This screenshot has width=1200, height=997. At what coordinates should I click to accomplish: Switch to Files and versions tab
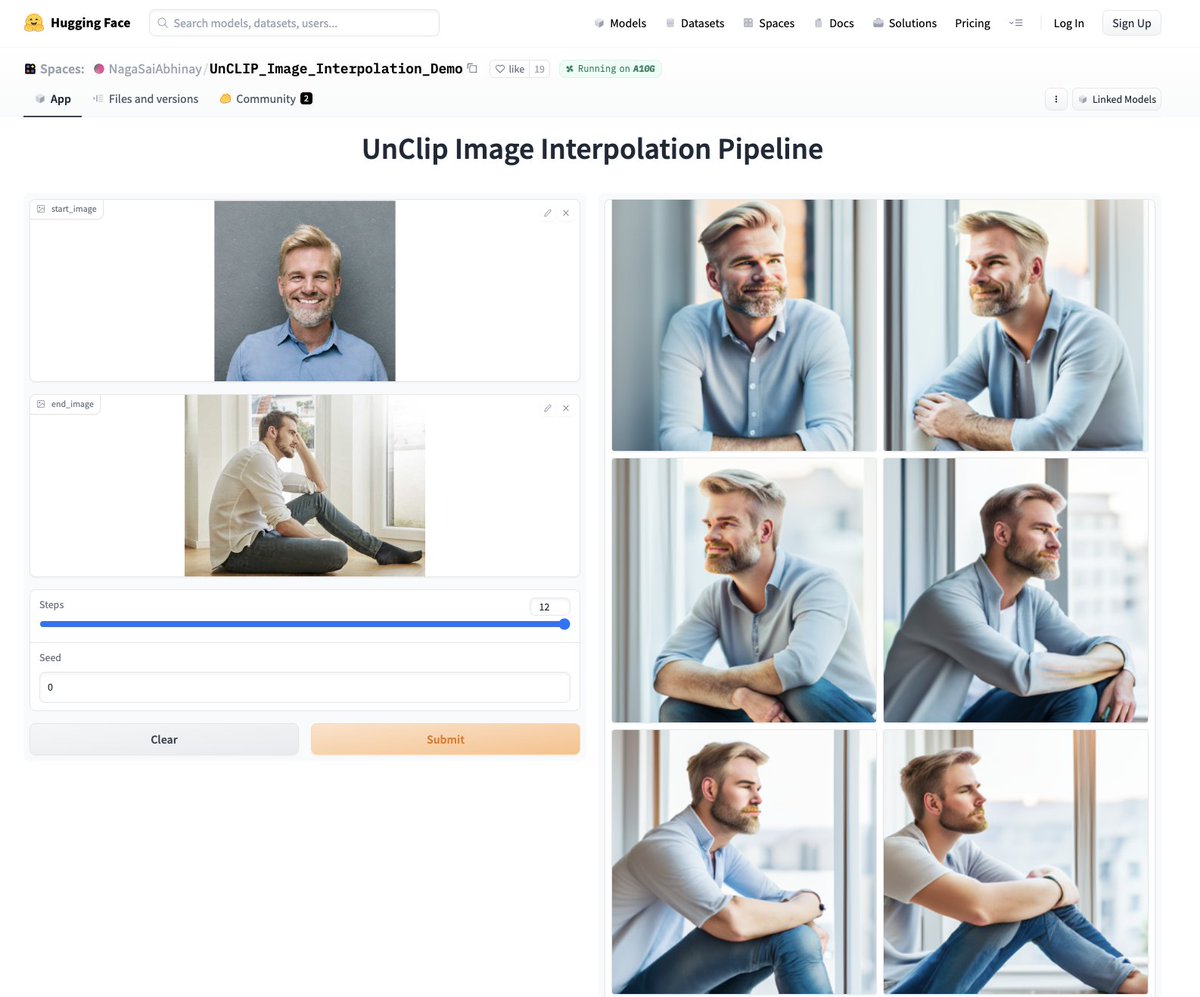tap(145, 99)
